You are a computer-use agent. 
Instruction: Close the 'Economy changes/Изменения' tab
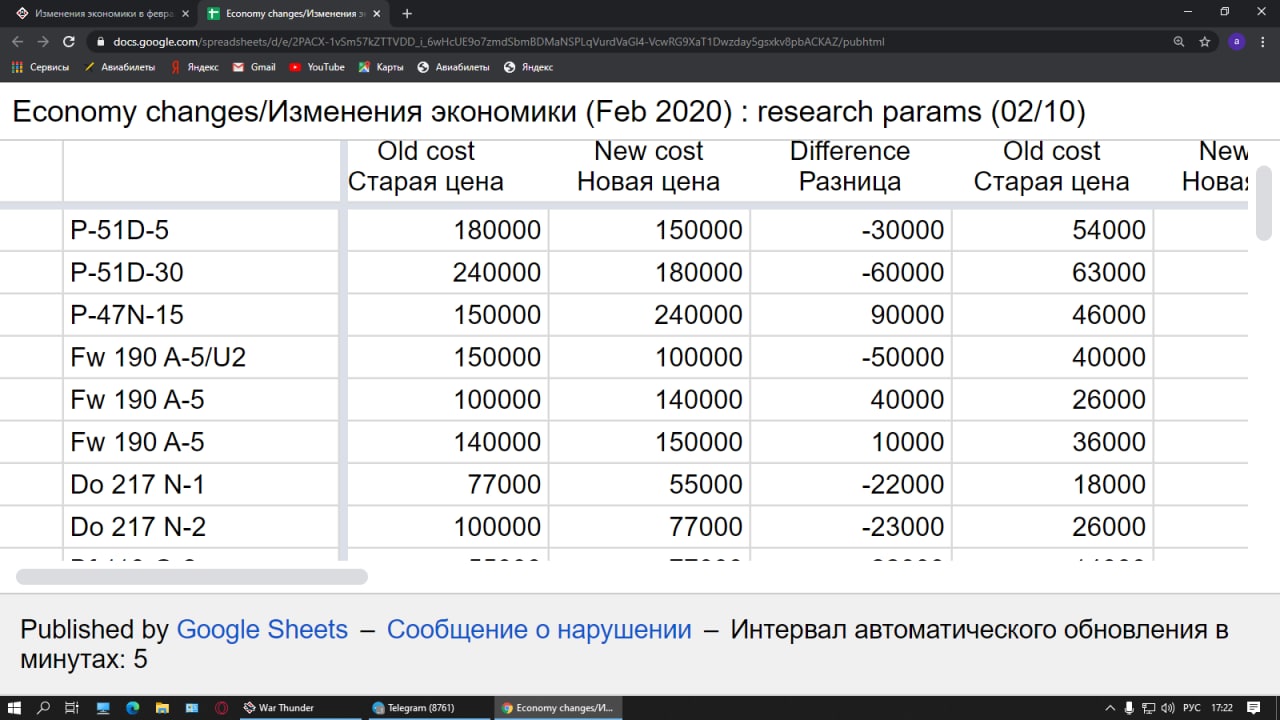(x=376, y=14)
